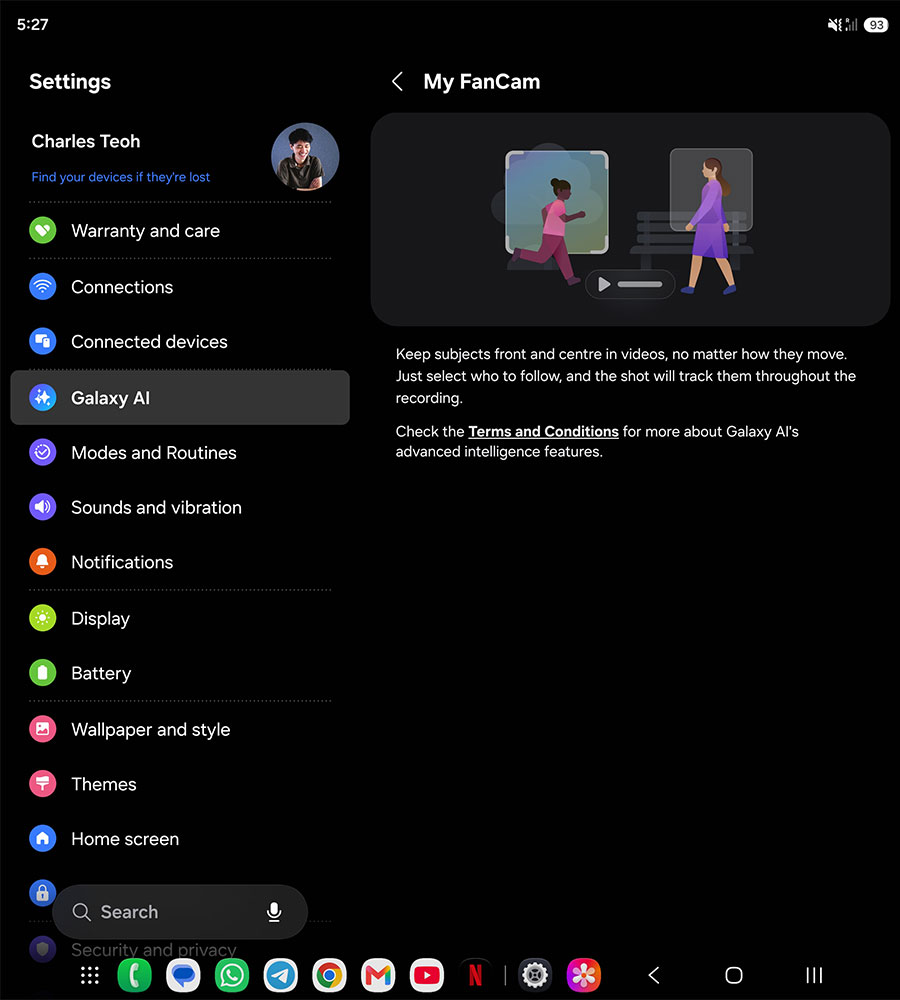Screen dimensions: 900x1000
Task: Select the Galaxy AI sparkle icon
Action: pos(43,397)
